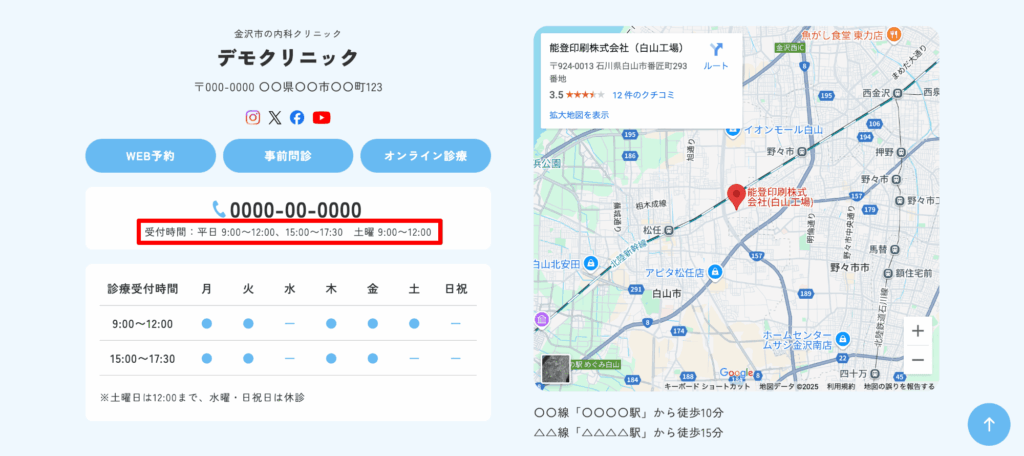Click the phone icon beside the number
The height and width of the screenshot is (456, 1024).
coord(219,209)
